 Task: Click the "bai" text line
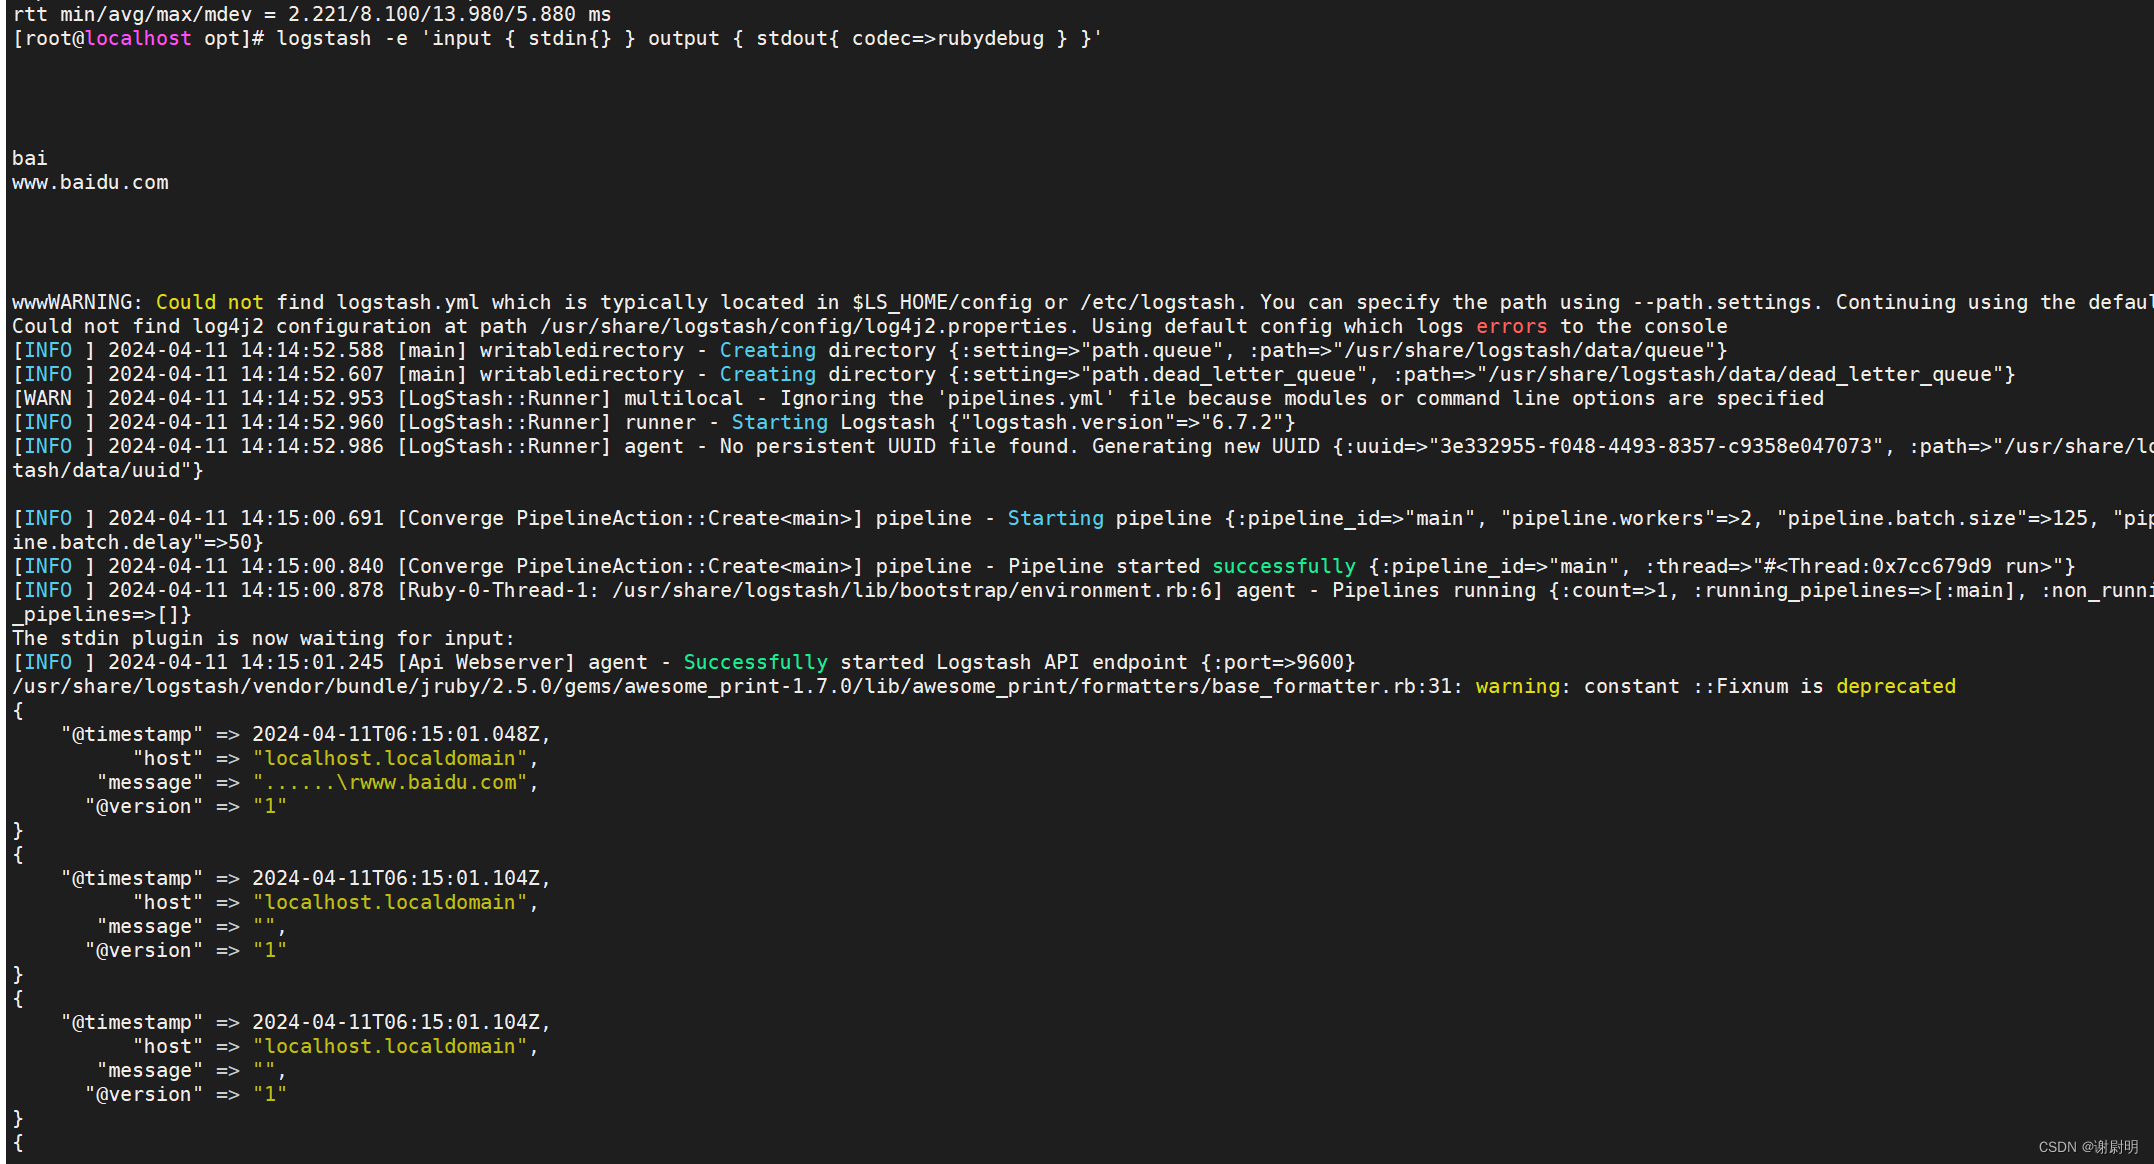30,159
